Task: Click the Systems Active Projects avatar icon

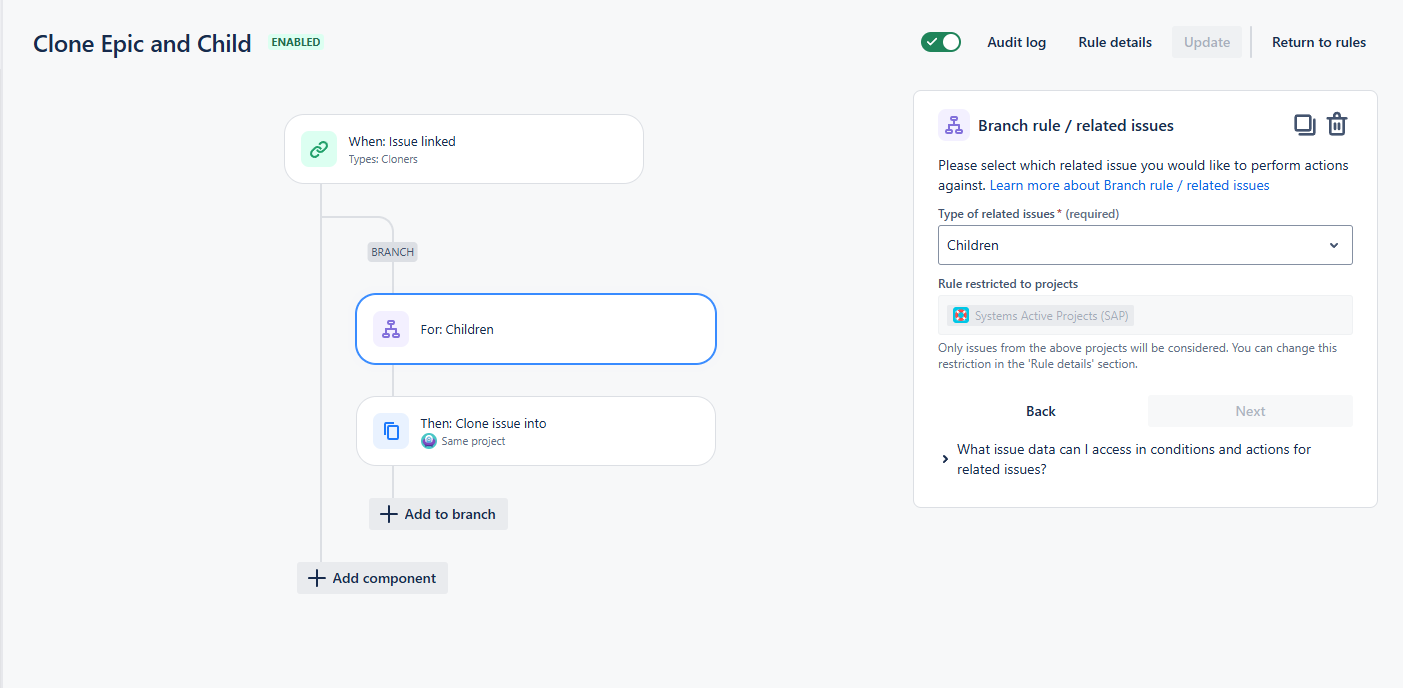Action: (x=961, y=316)
